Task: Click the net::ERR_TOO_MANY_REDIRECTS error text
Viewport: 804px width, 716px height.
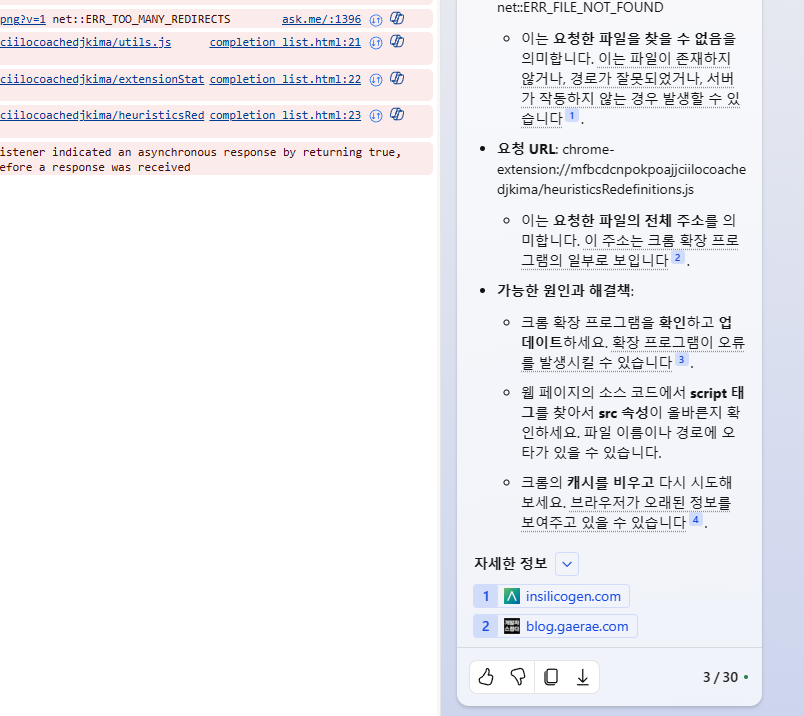Action: 142,19
